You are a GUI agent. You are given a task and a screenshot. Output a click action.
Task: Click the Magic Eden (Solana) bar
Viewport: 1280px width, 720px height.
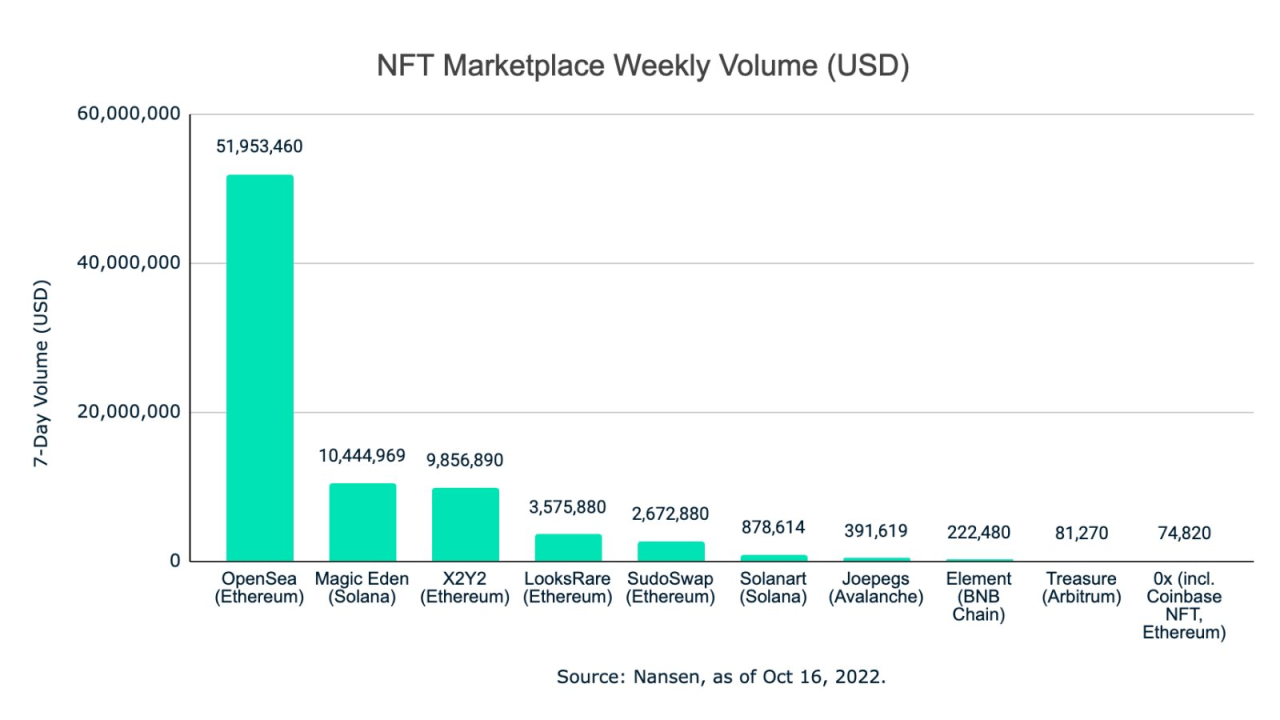[x=362, y=522]
